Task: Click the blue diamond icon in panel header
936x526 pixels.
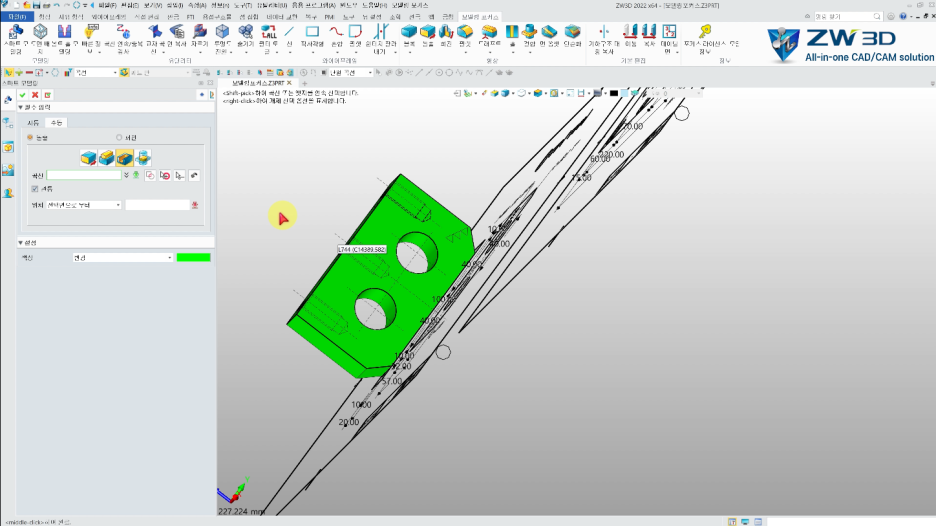Action: tap(202, 95)
